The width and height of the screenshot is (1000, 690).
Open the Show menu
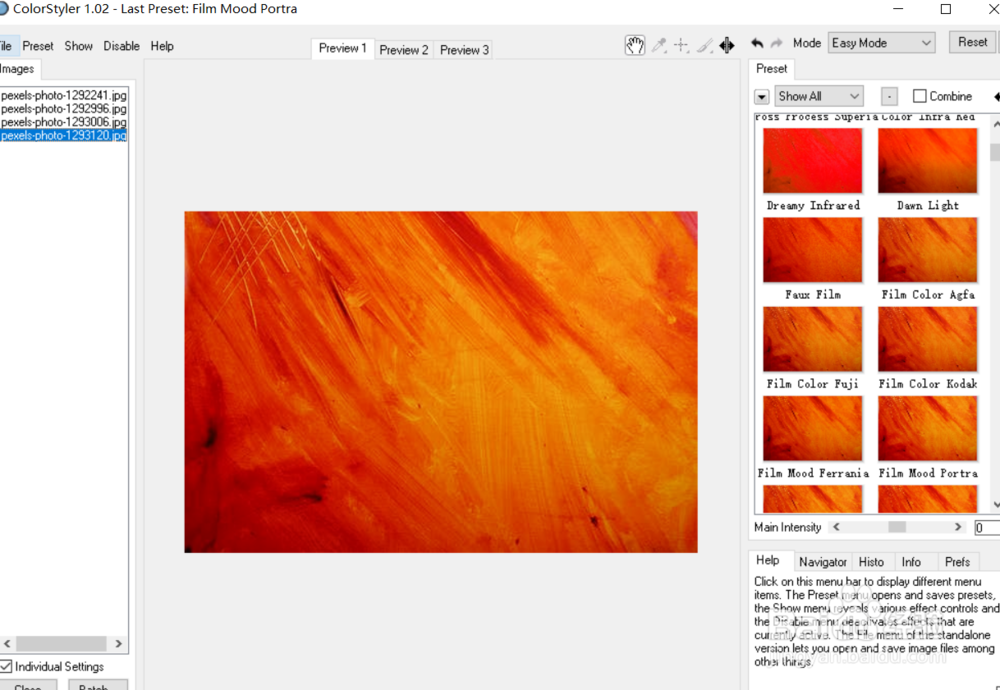[x=78, y=46]
